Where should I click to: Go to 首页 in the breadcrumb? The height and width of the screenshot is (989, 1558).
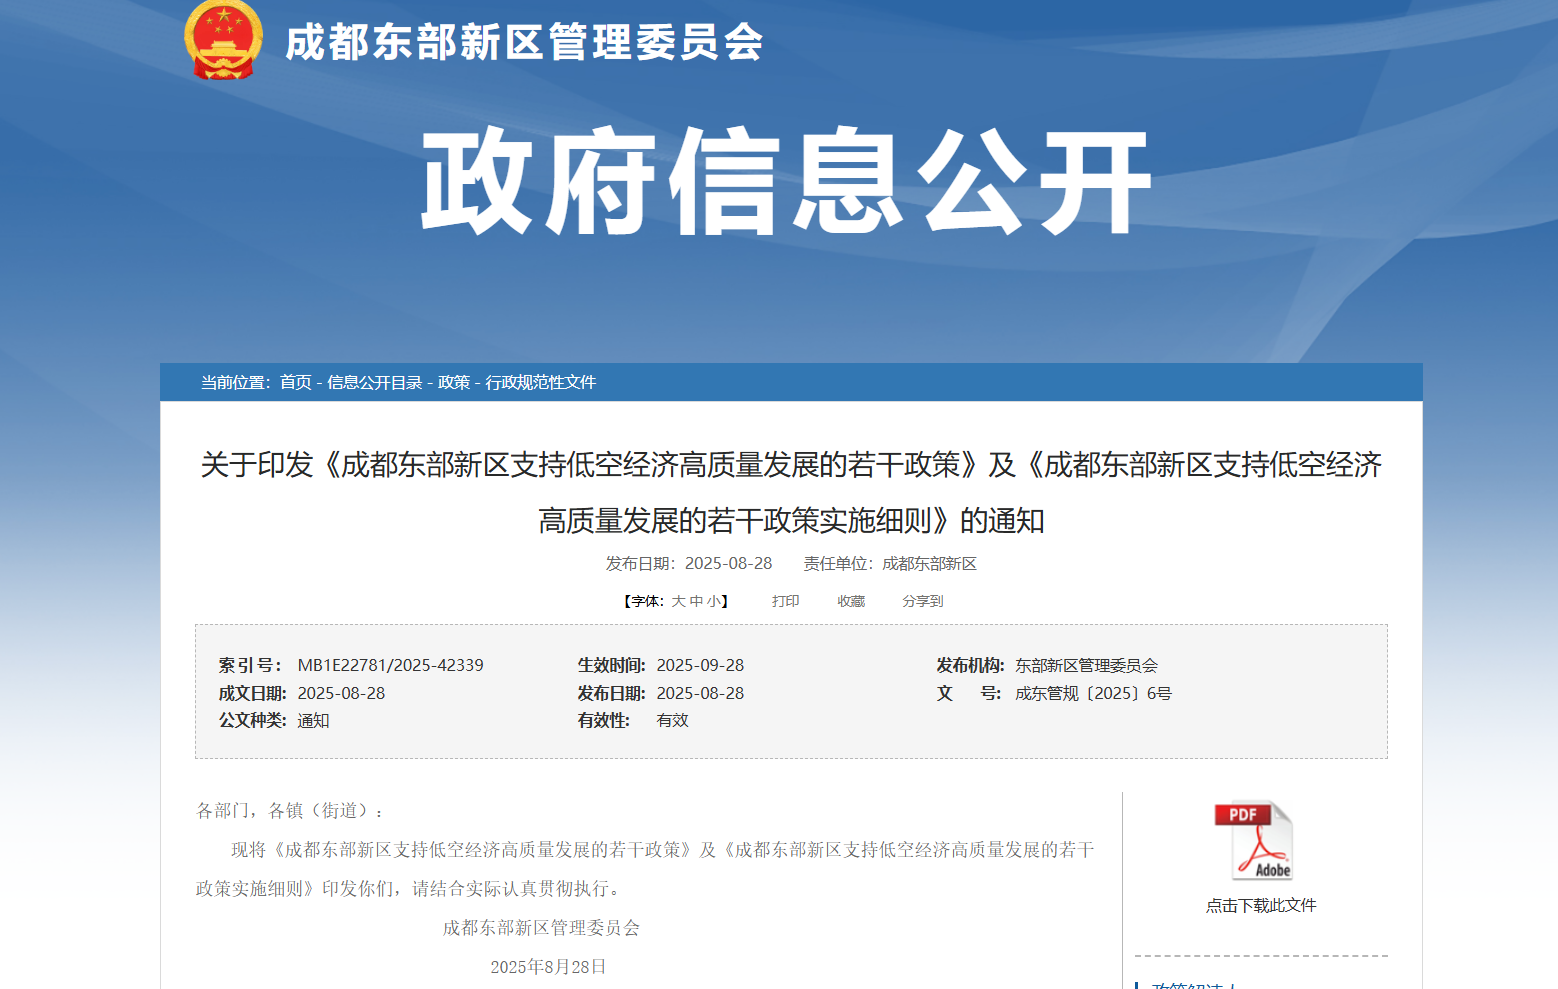[295, 382]
